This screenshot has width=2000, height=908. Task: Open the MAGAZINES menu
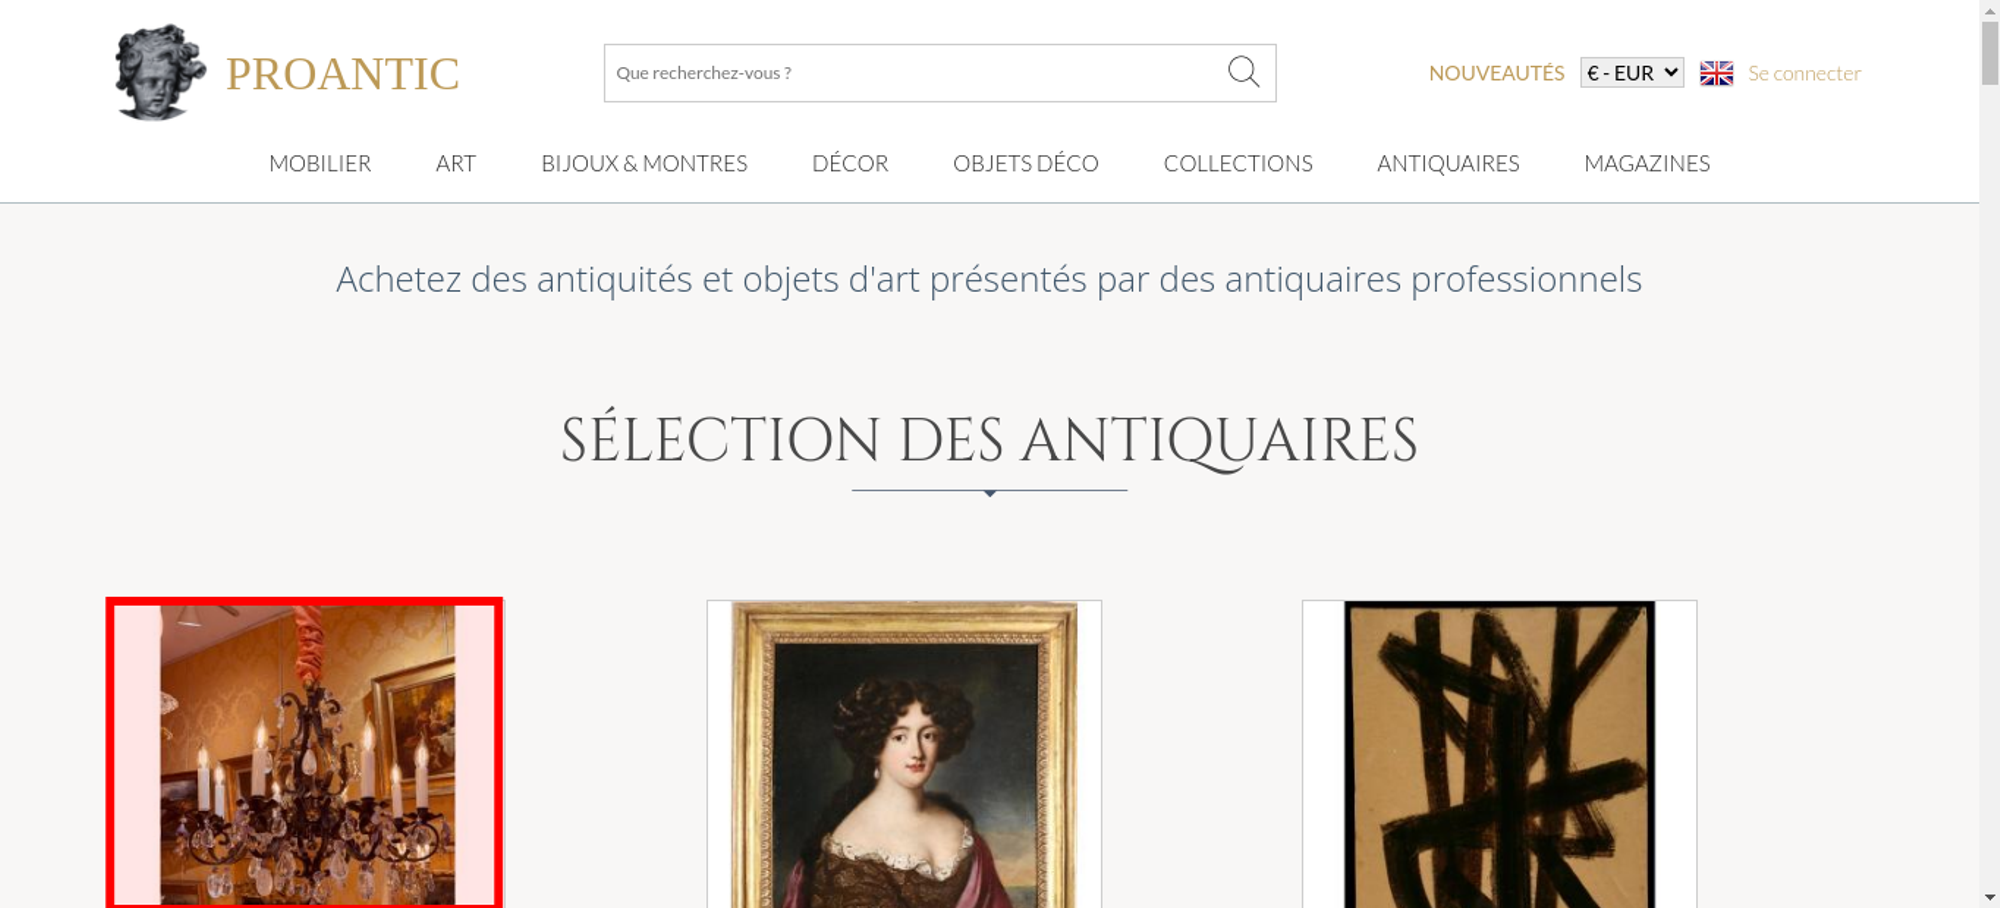[1647, 163]
